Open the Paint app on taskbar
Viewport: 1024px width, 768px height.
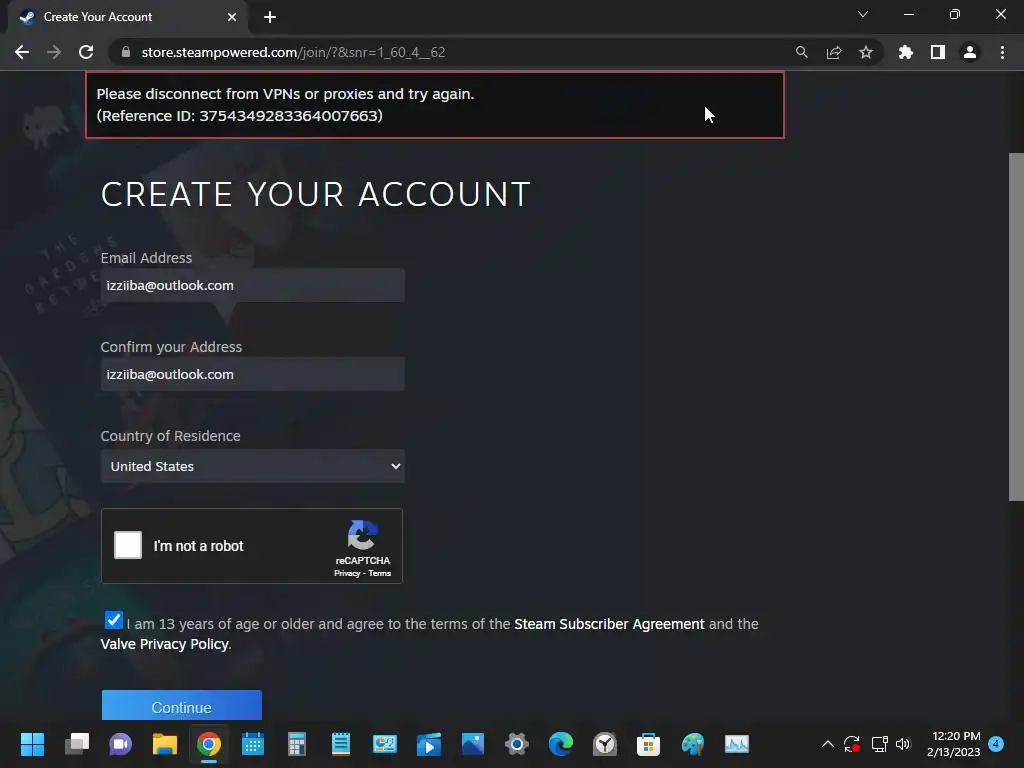click(693, 744)
